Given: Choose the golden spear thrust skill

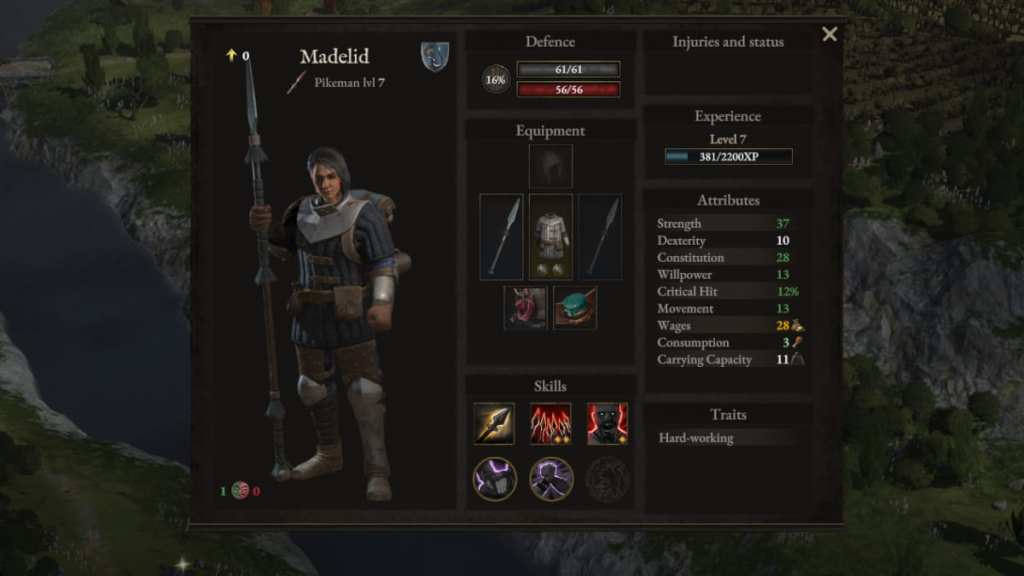Looking at the screenshot, I should coord(494,424).
